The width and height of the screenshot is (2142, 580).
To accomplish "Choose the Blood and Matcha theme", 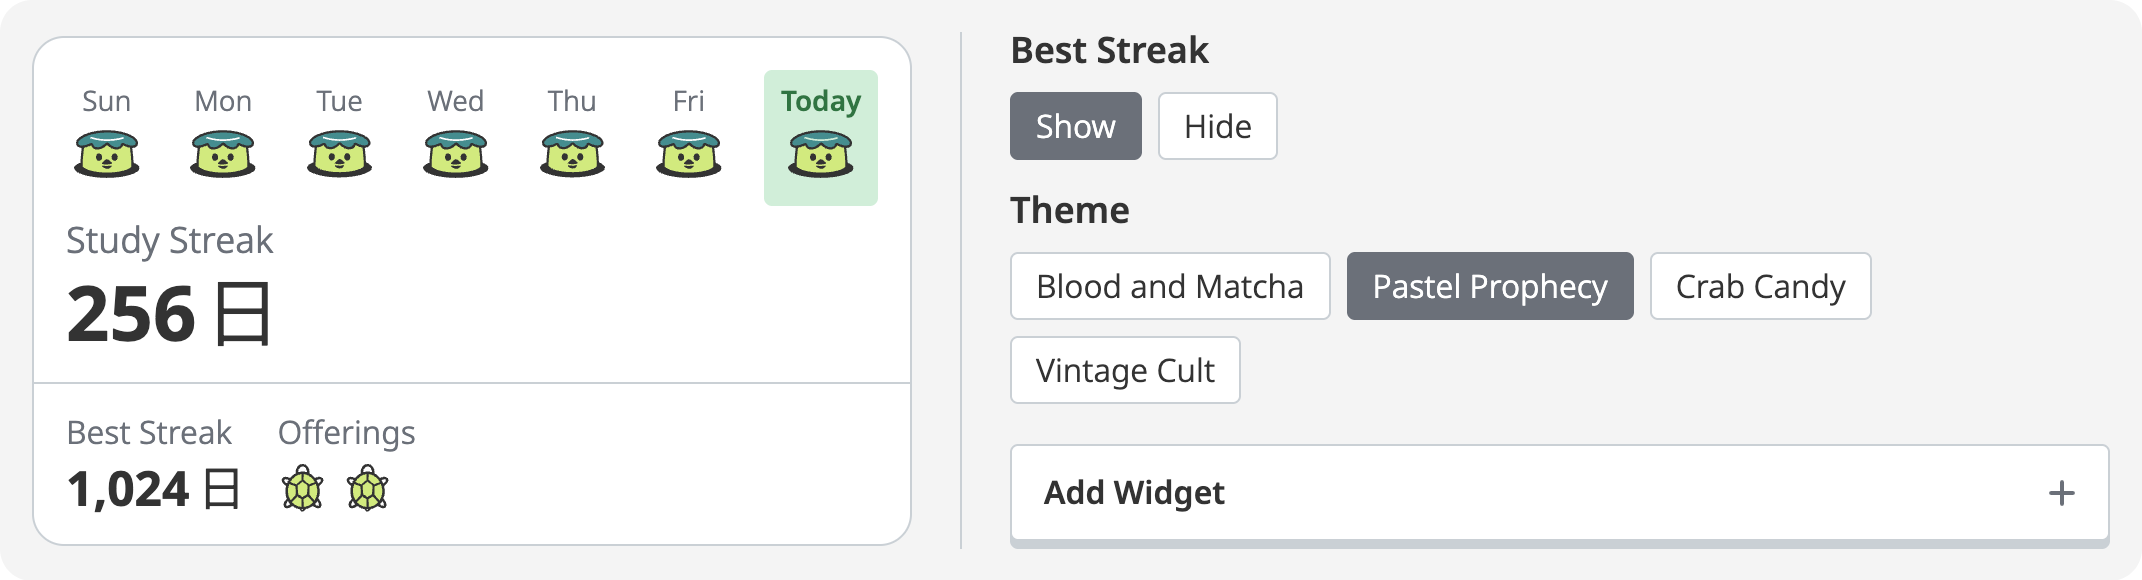I will tap(1169, 286).
